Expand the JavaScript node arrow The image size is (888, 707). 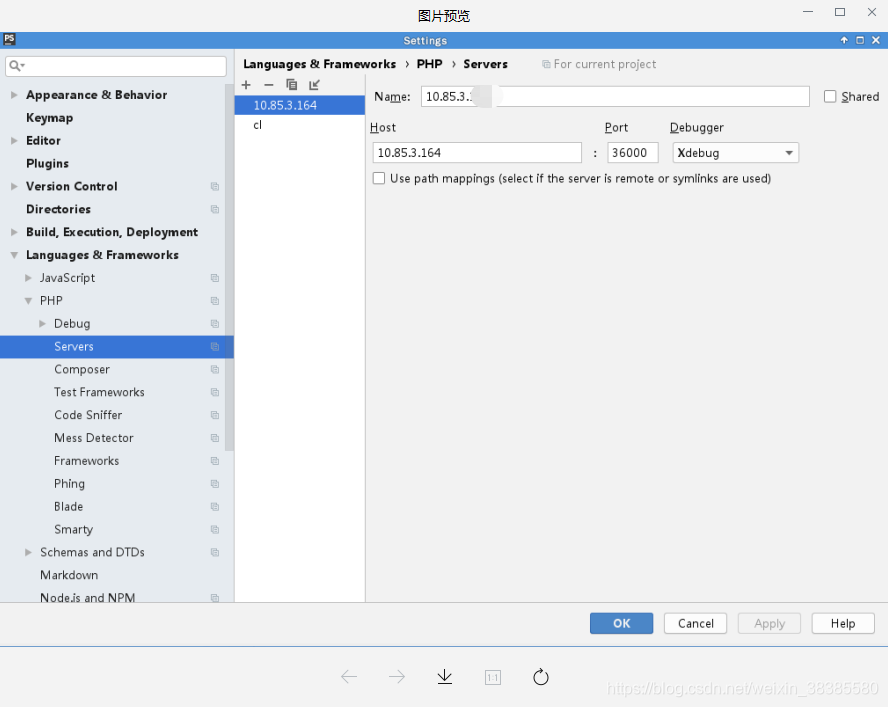[28, 278]
